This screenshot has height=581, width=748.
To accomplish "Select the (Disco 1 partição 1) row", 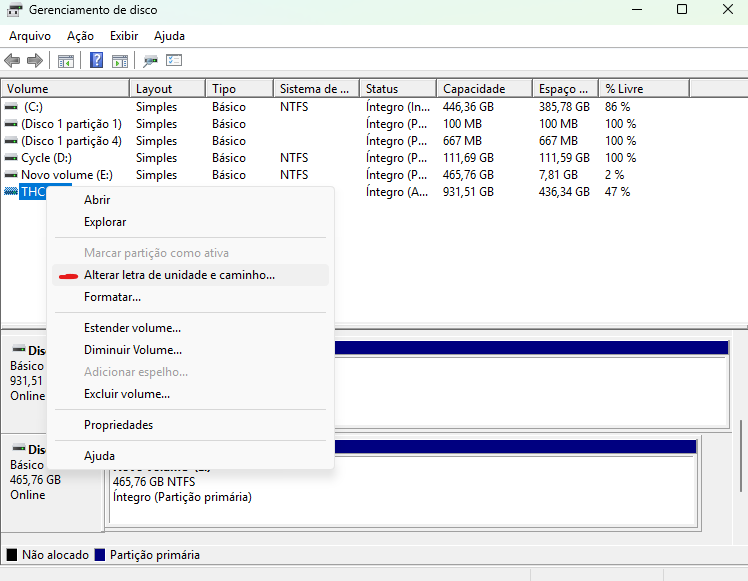I will (x=346, y=124).
